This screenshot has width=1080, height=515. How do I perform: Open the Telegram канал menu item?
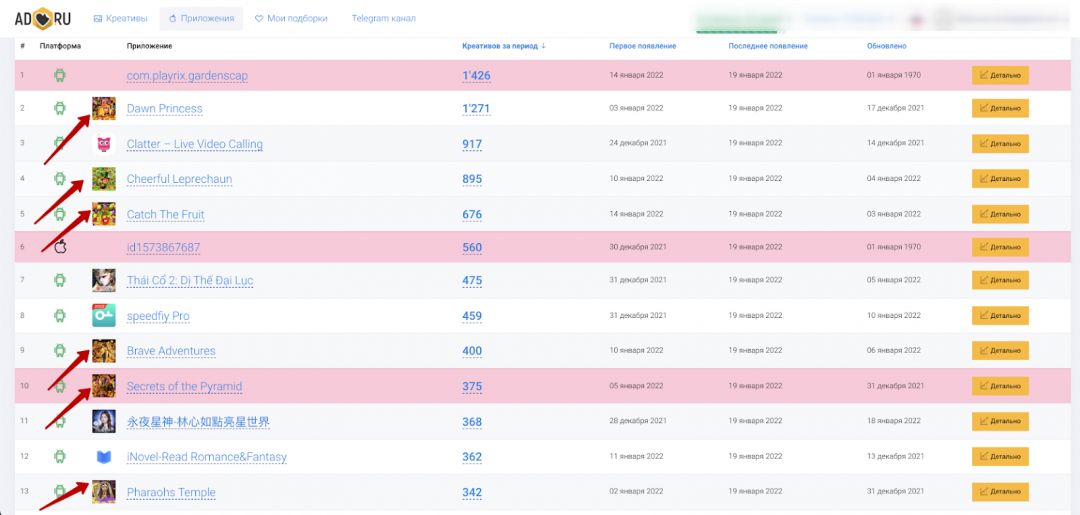(383, 18)
